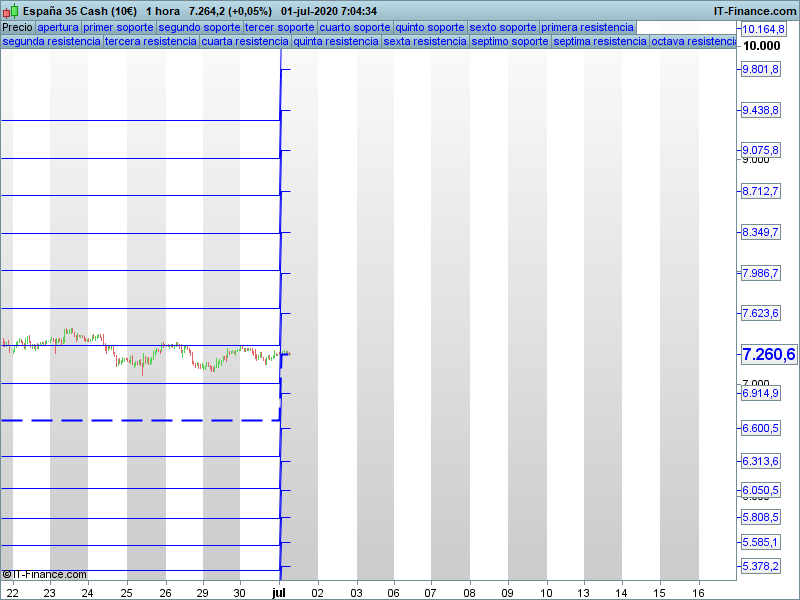Click the 02 date marker on time axis
Screen dimensions: 800x600
point(317,593)
